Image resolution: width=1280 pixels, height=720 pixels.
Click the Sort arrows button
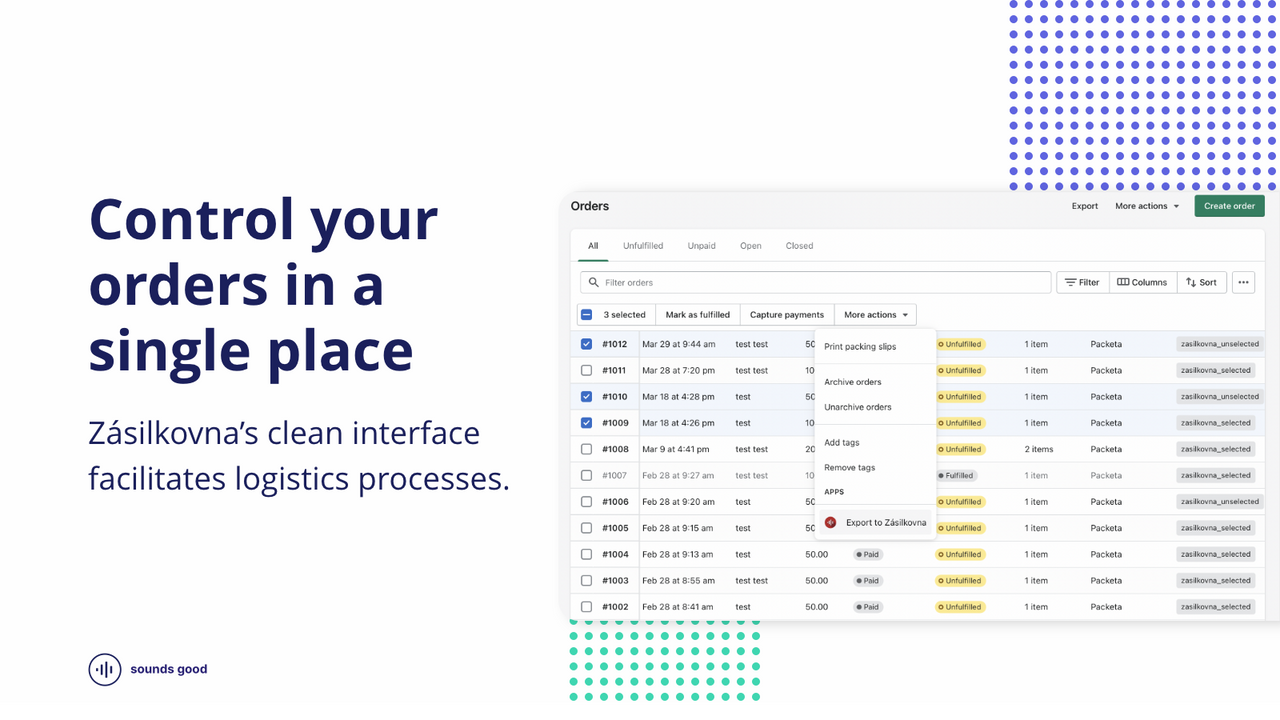pos(1202,282)
